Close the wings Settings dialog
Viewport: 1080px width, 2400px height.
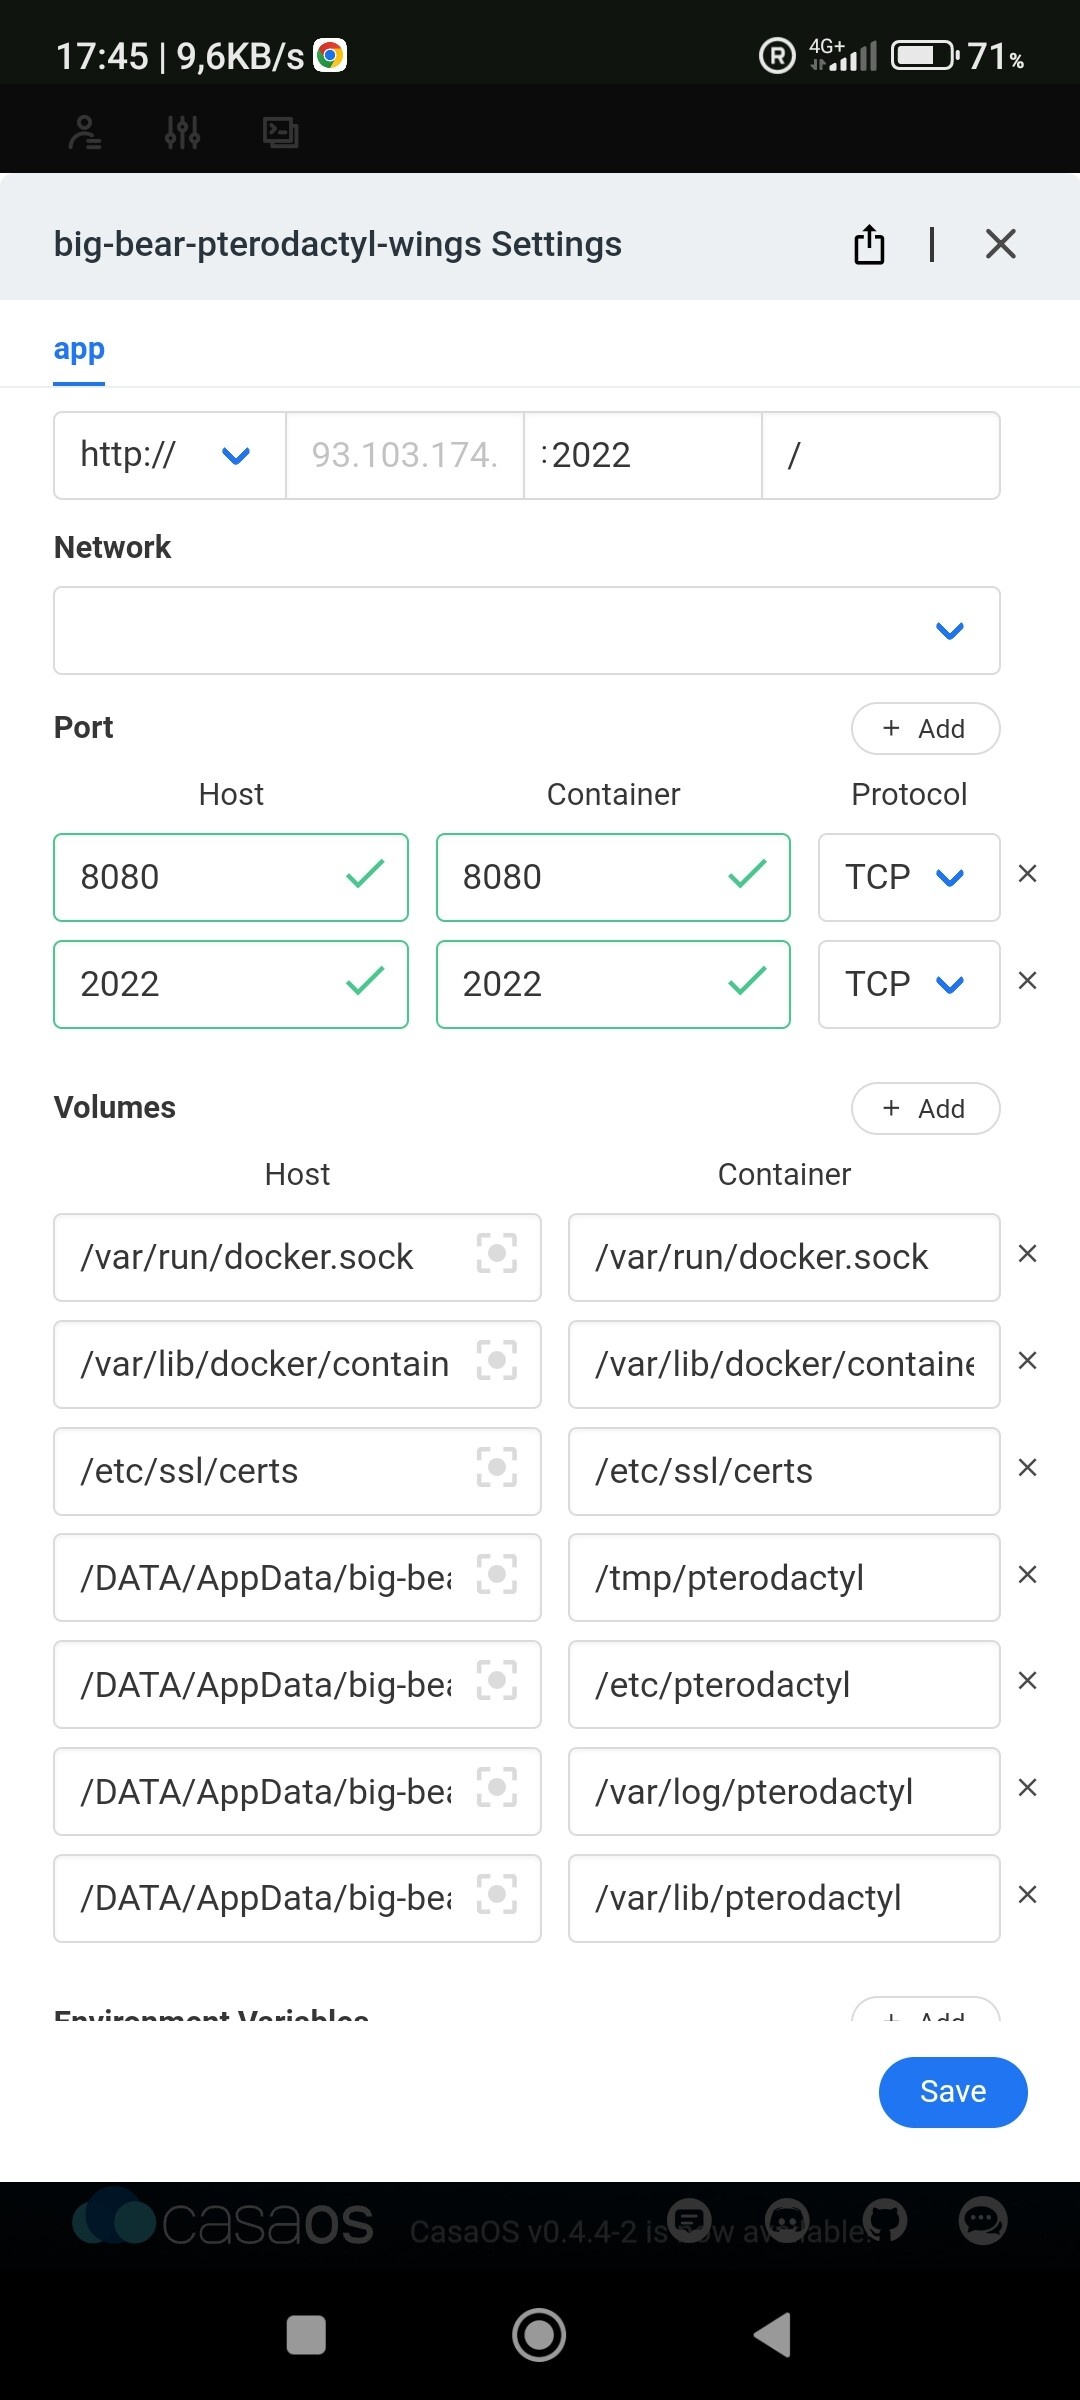point(1000,244)
